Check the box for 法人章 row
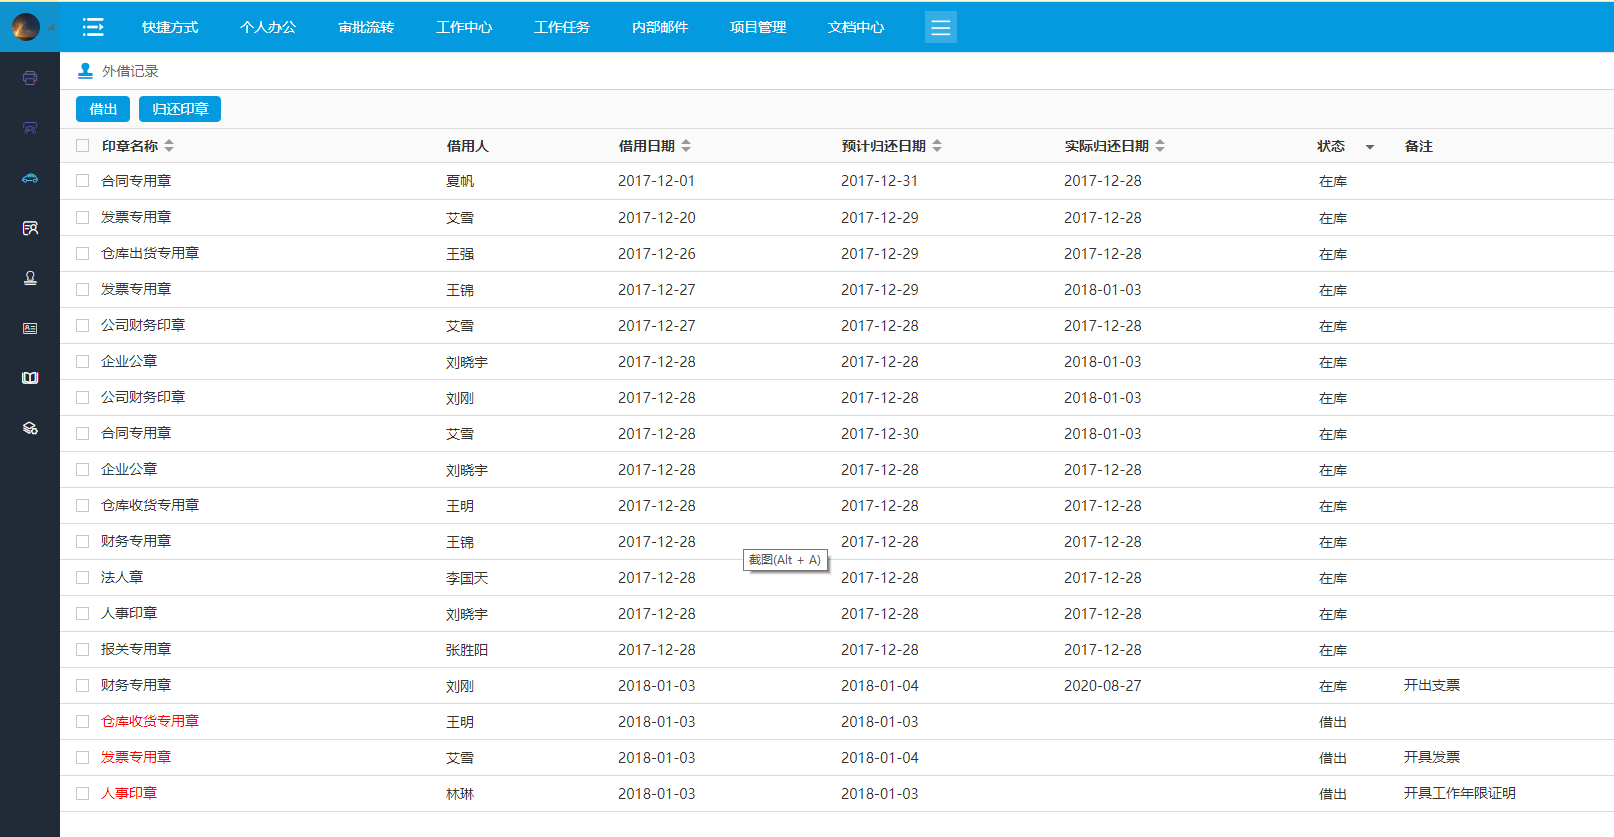Image resolution: width=1614 pixels, height=837 pixels. tap(83, 578)
